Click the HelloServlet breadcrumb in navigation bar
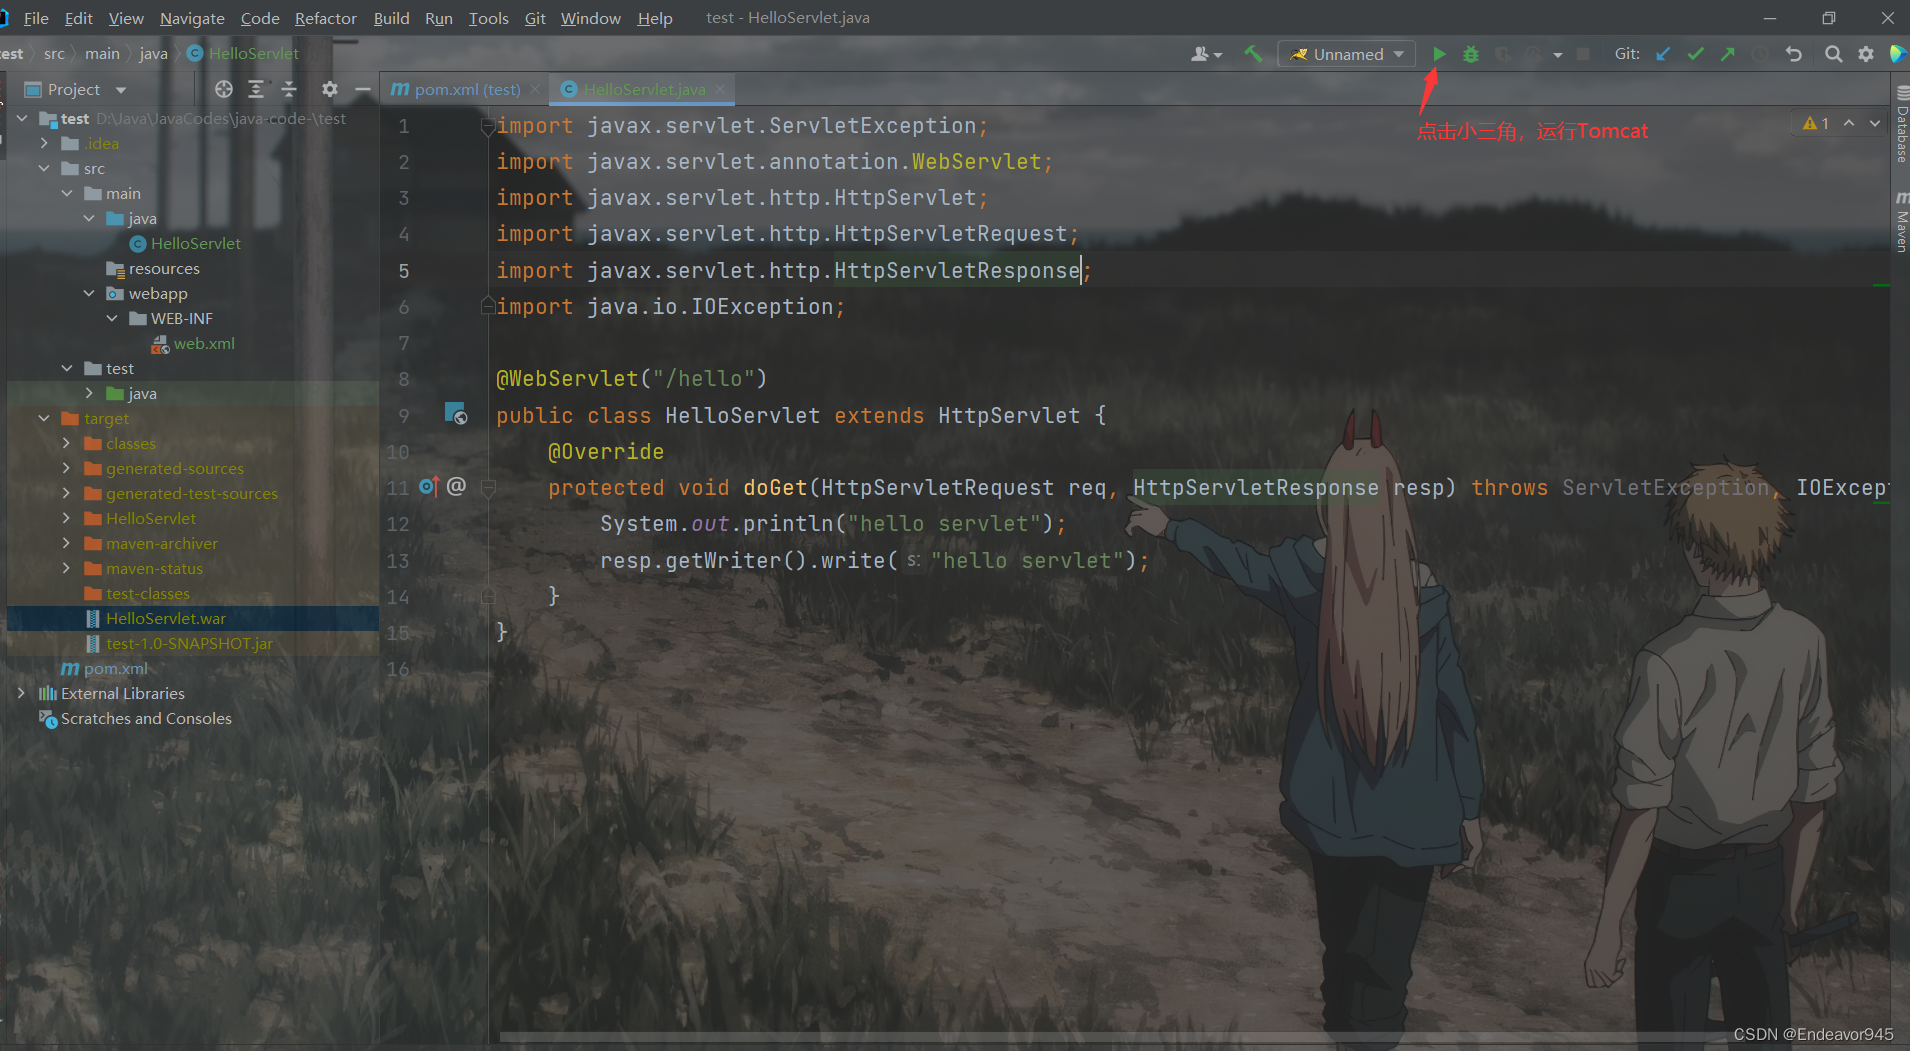This screenshot has width=1910, height=1051. (243, 54)
